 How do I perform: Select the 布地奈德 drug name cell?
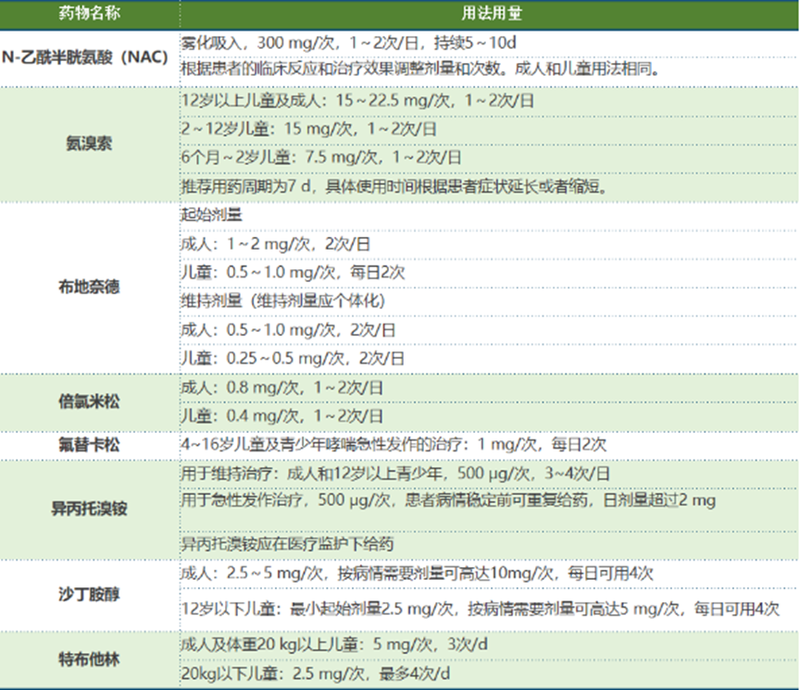click(x=88, y=286)
